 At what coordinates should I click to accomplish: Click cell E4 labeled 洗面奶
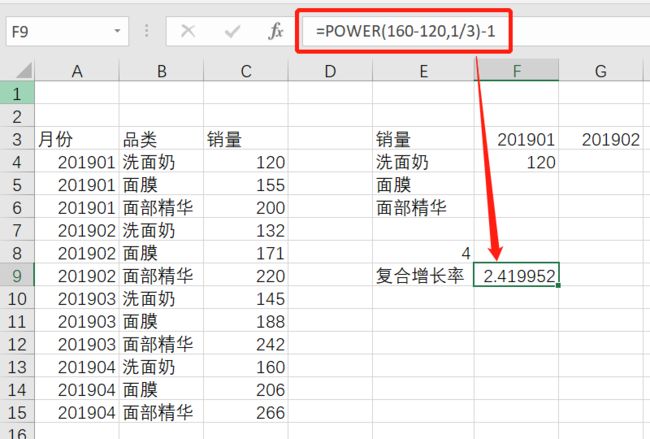coord(423,161)
